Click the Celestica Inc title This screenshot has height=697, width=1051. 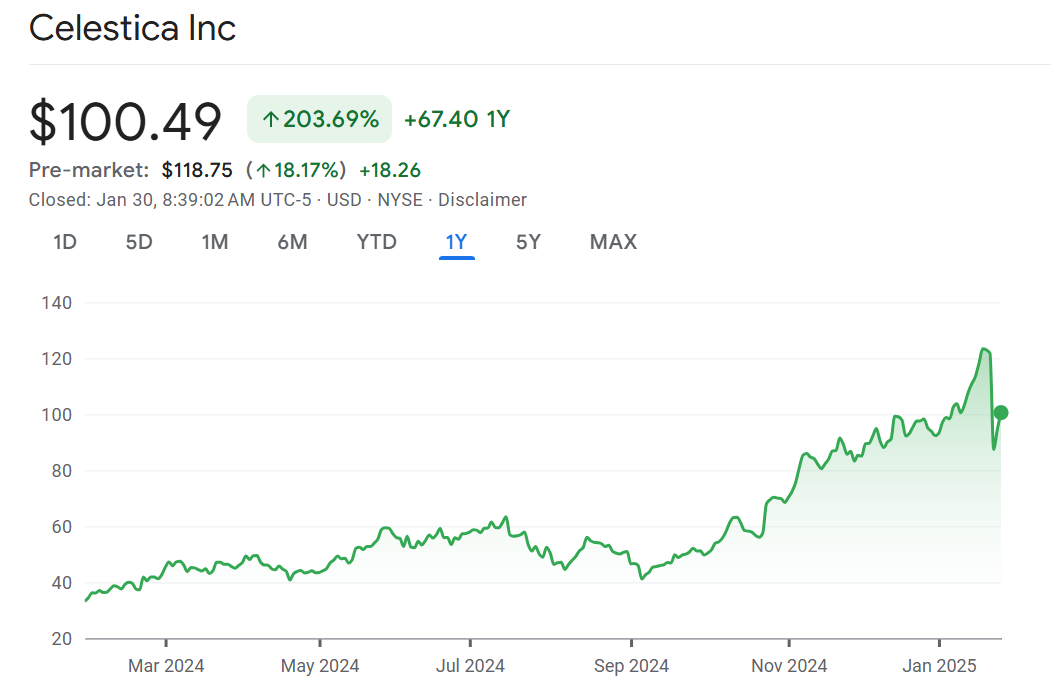tap(132, 28)
